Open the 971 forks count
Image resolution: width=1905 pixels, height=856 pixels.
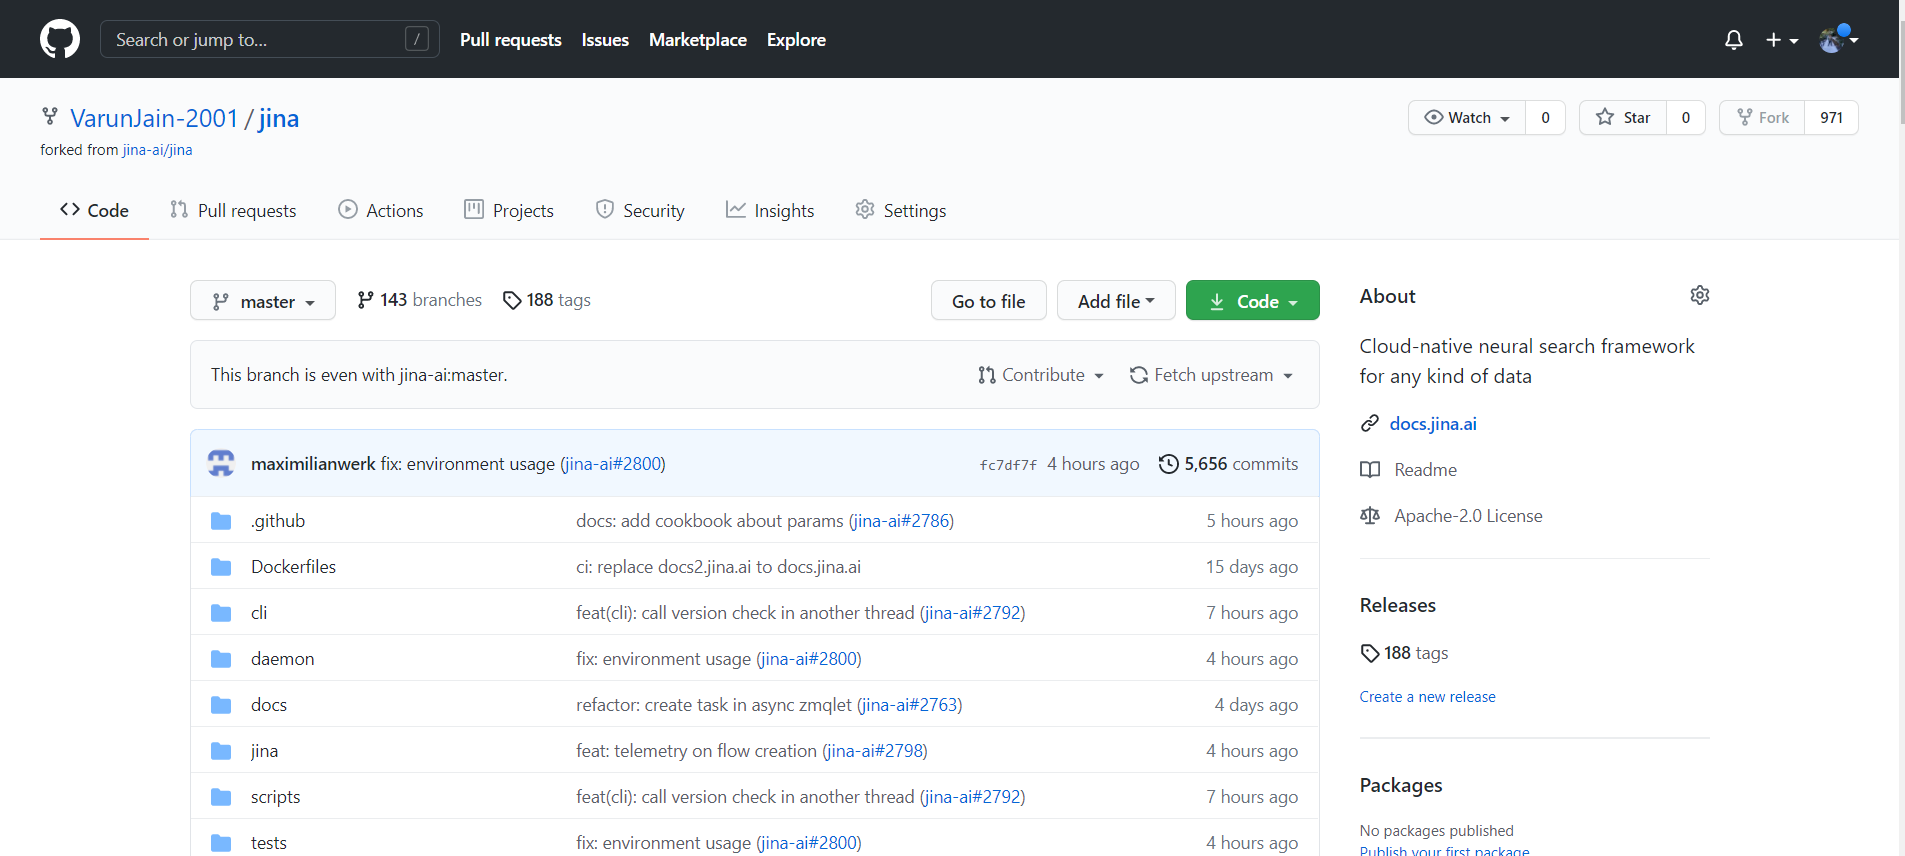coord(1831,118)
